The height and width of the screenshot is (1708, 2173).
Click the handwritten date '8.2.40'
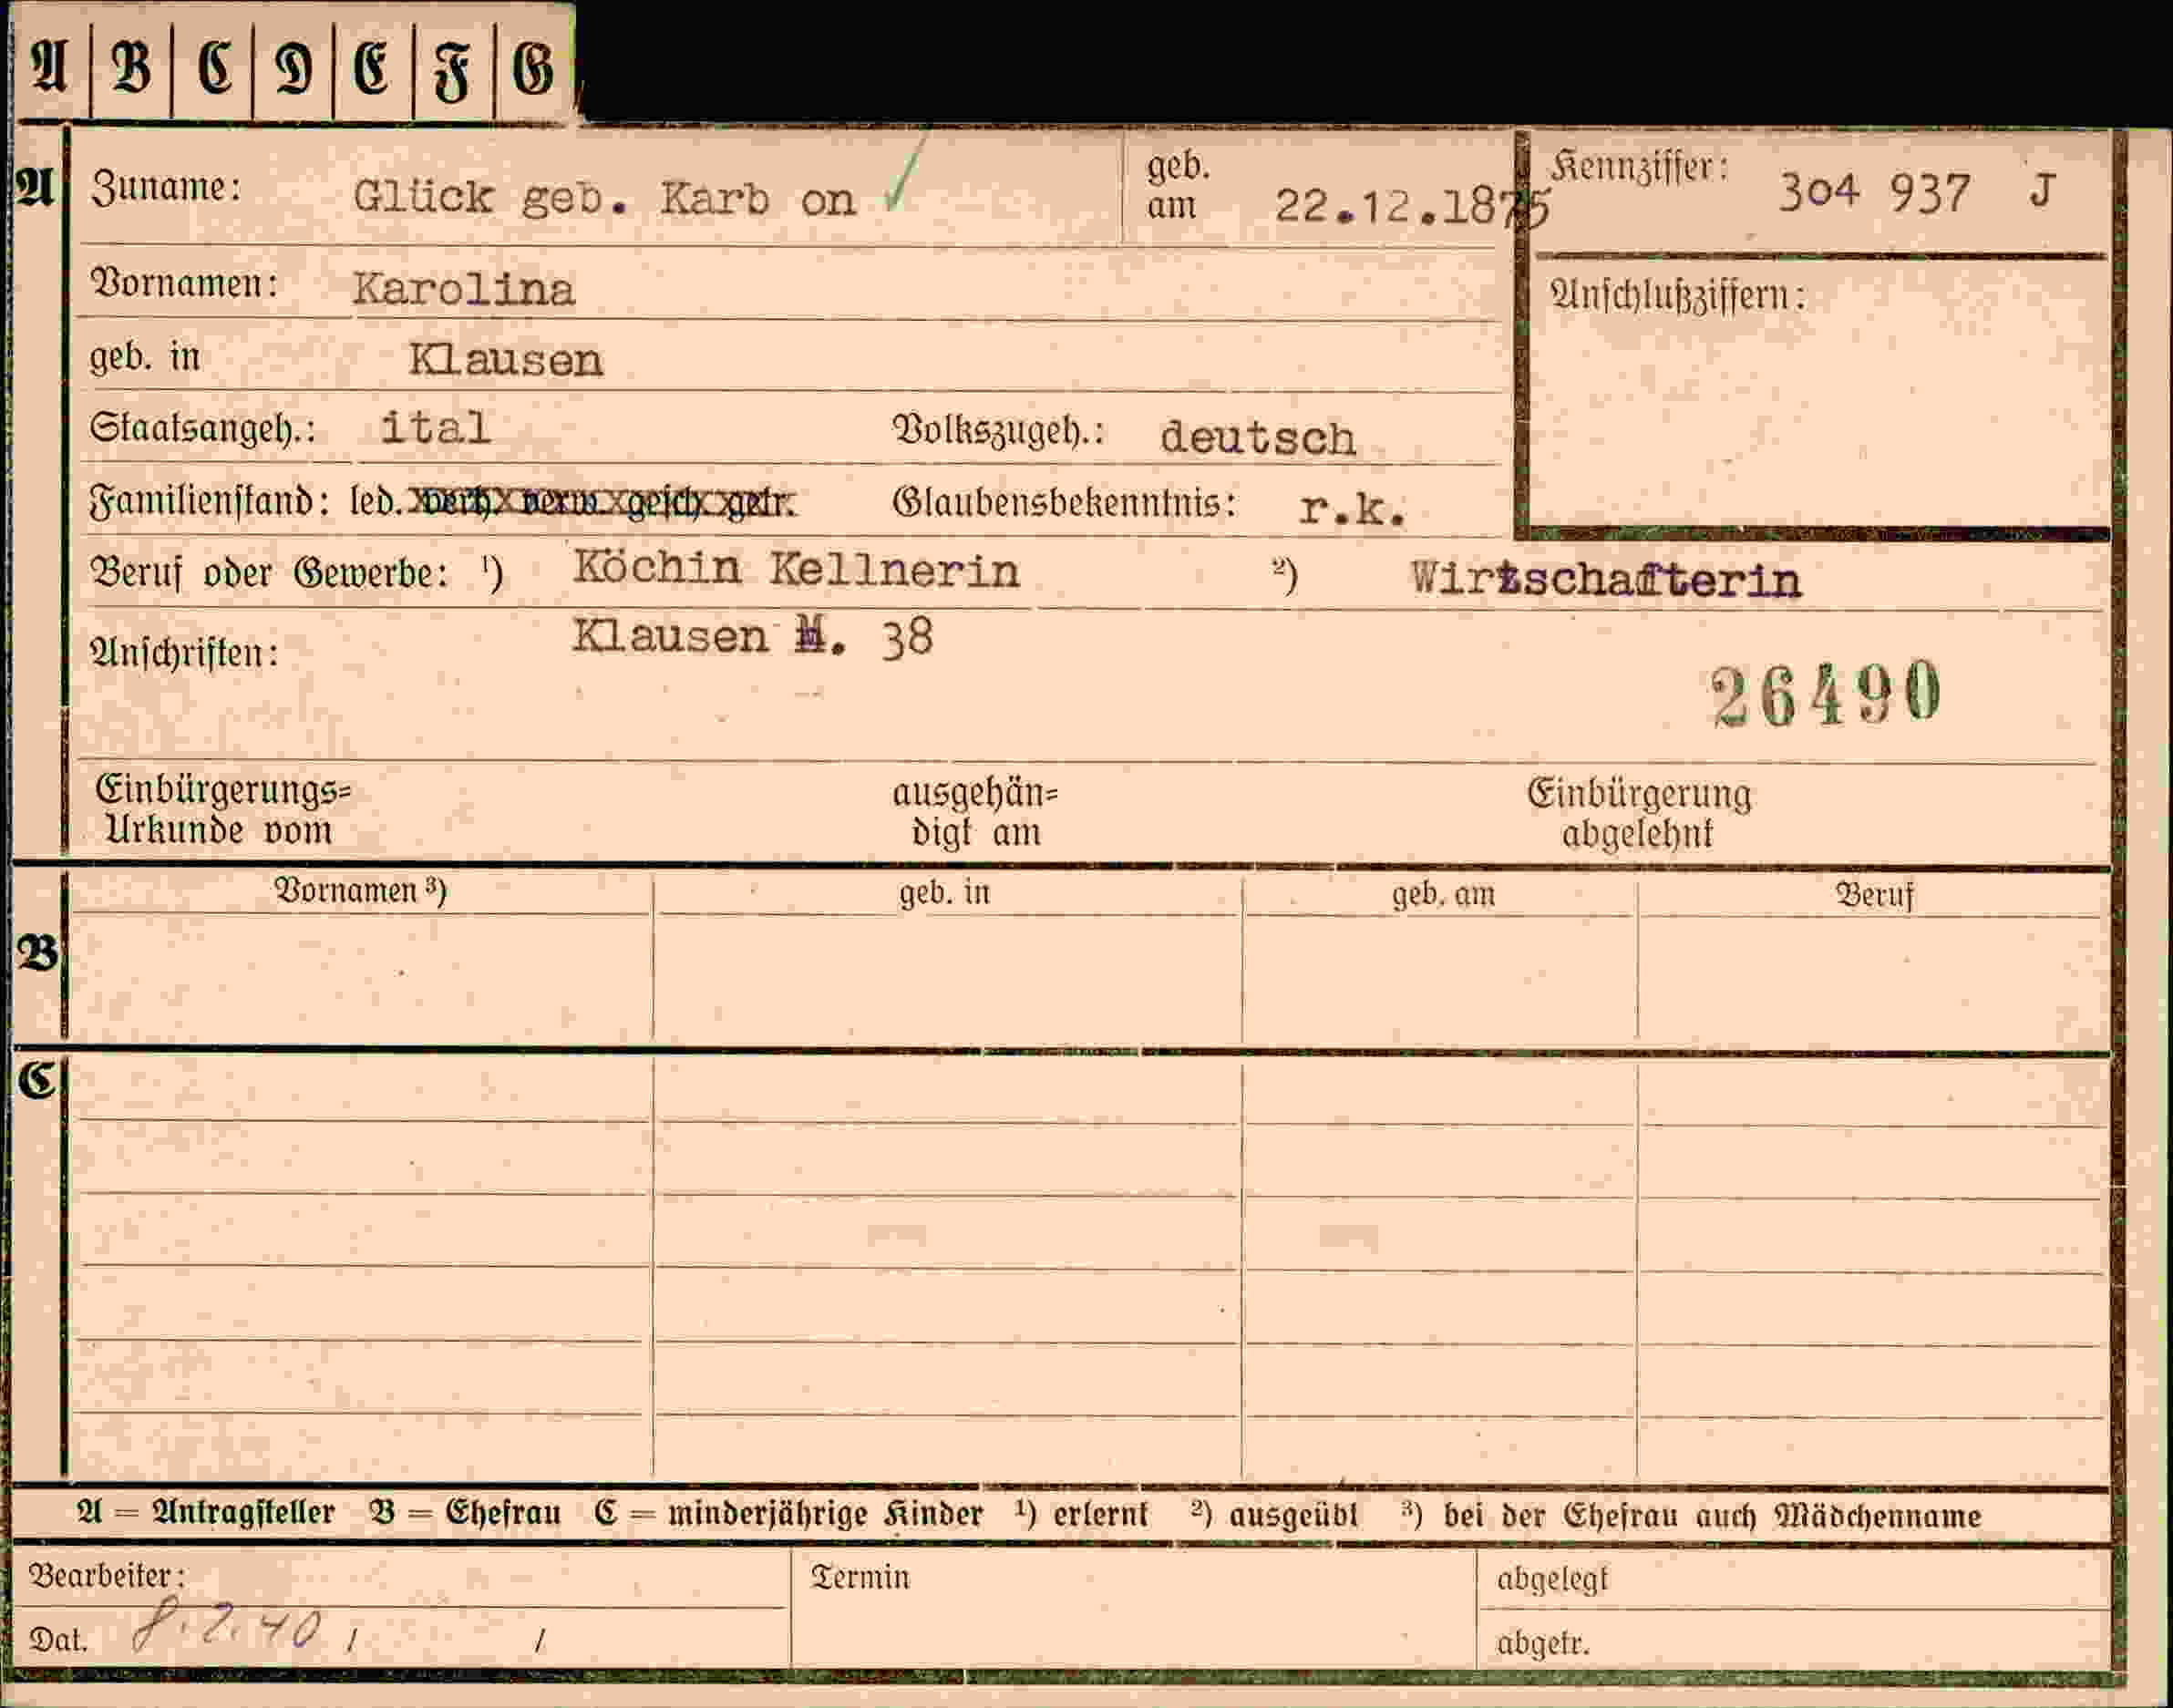click(x=227, y=1626)
